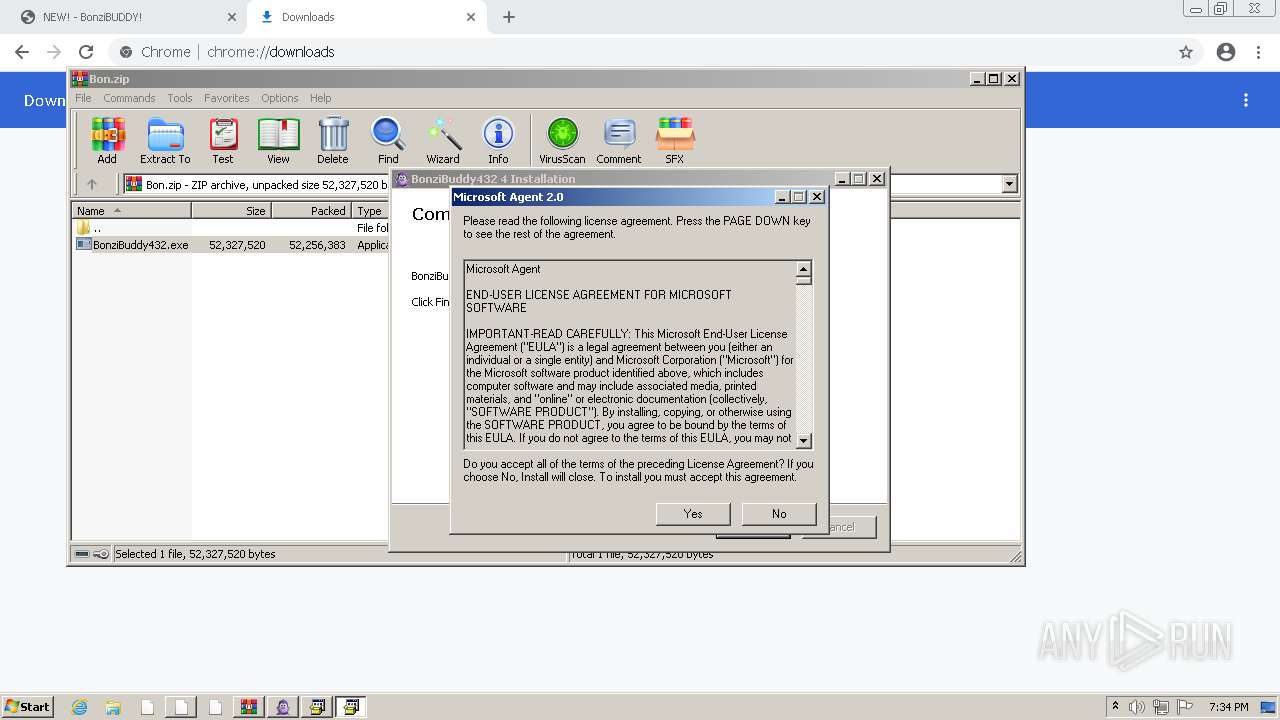Reload the Chrome page
1280x720 pixels.
86,52
